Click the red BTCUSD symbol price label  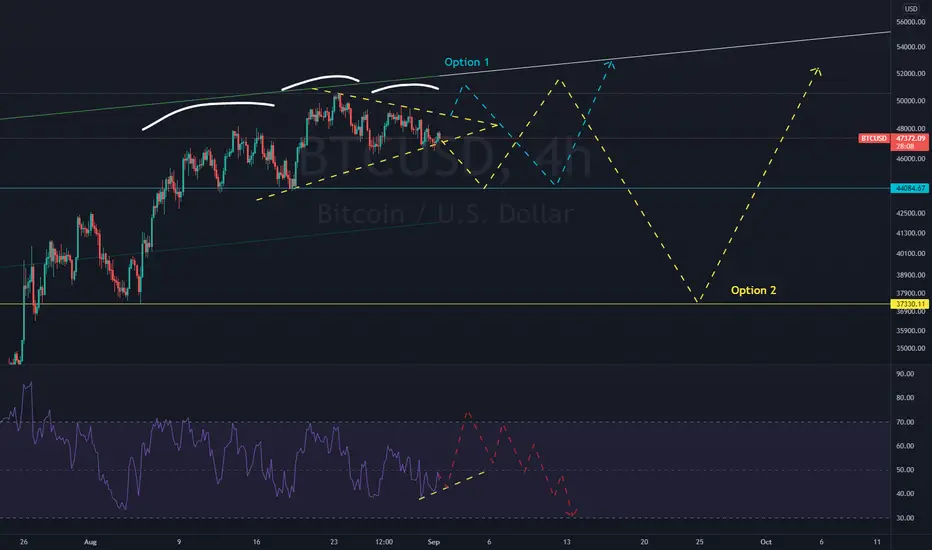pos(874,139)
